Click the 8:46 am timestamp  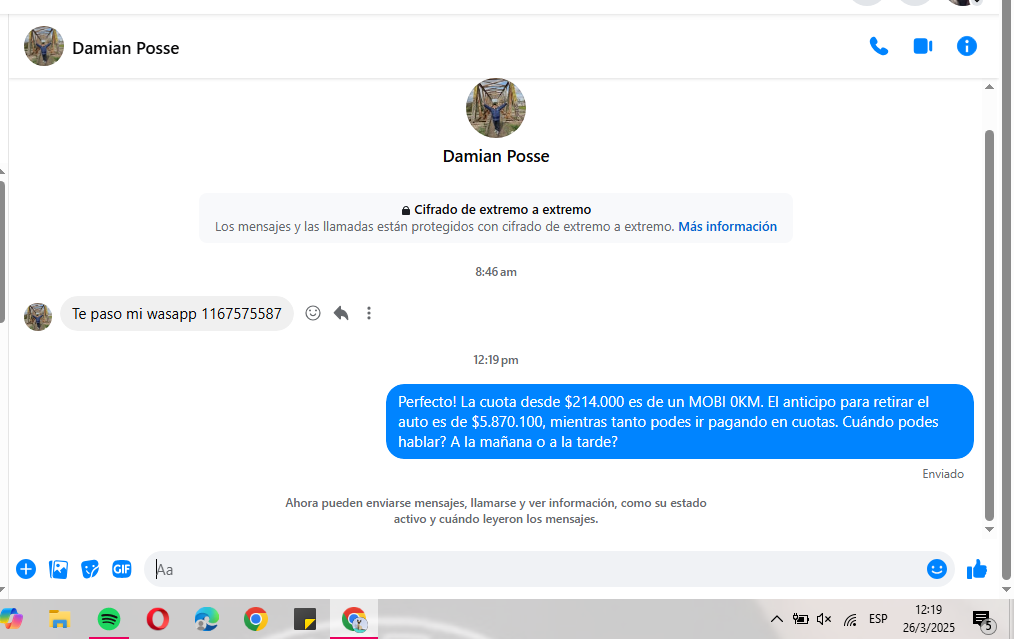coord(496,272)
